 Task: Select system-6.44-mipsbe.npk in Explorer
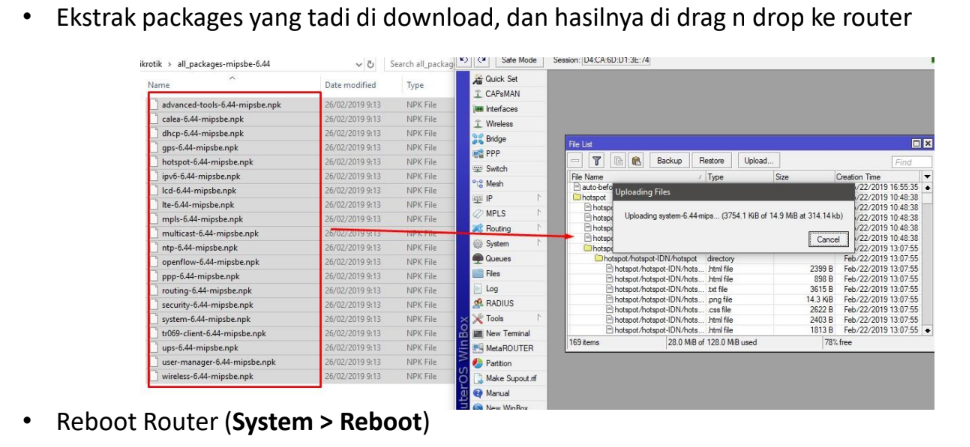(206, 319)
